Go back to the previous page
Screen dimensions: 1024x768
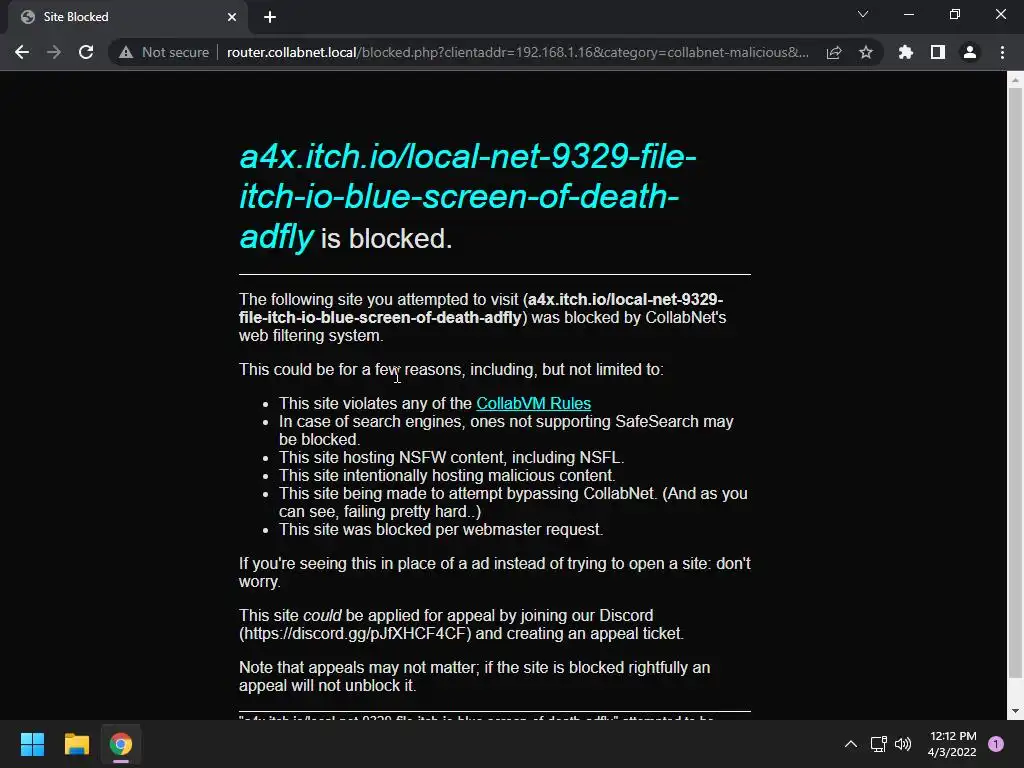tap(22, 52)
